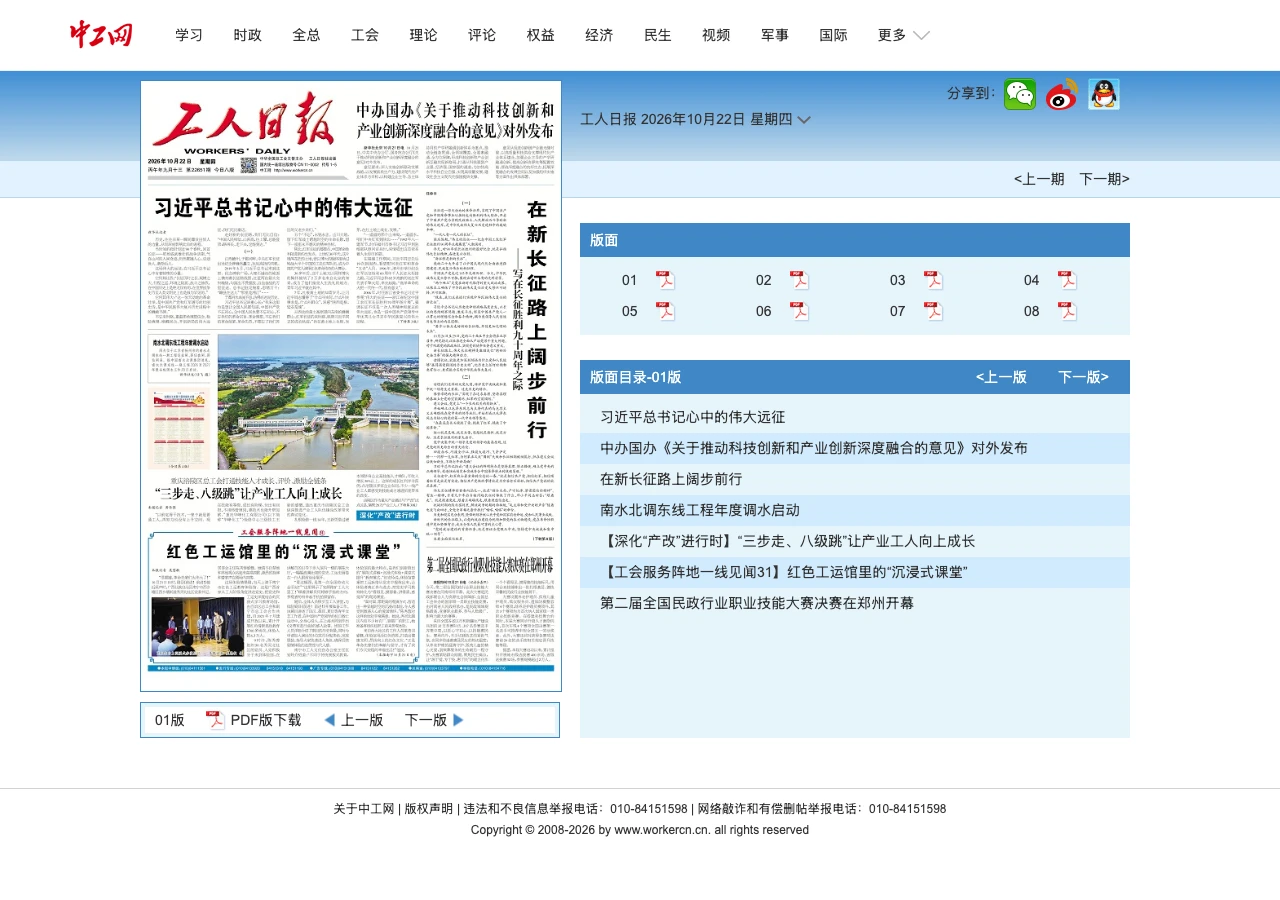Viewport: 1280px width, 900px height.
Task: Open PDF icon for page 03
Action: (x=933, y=280)
